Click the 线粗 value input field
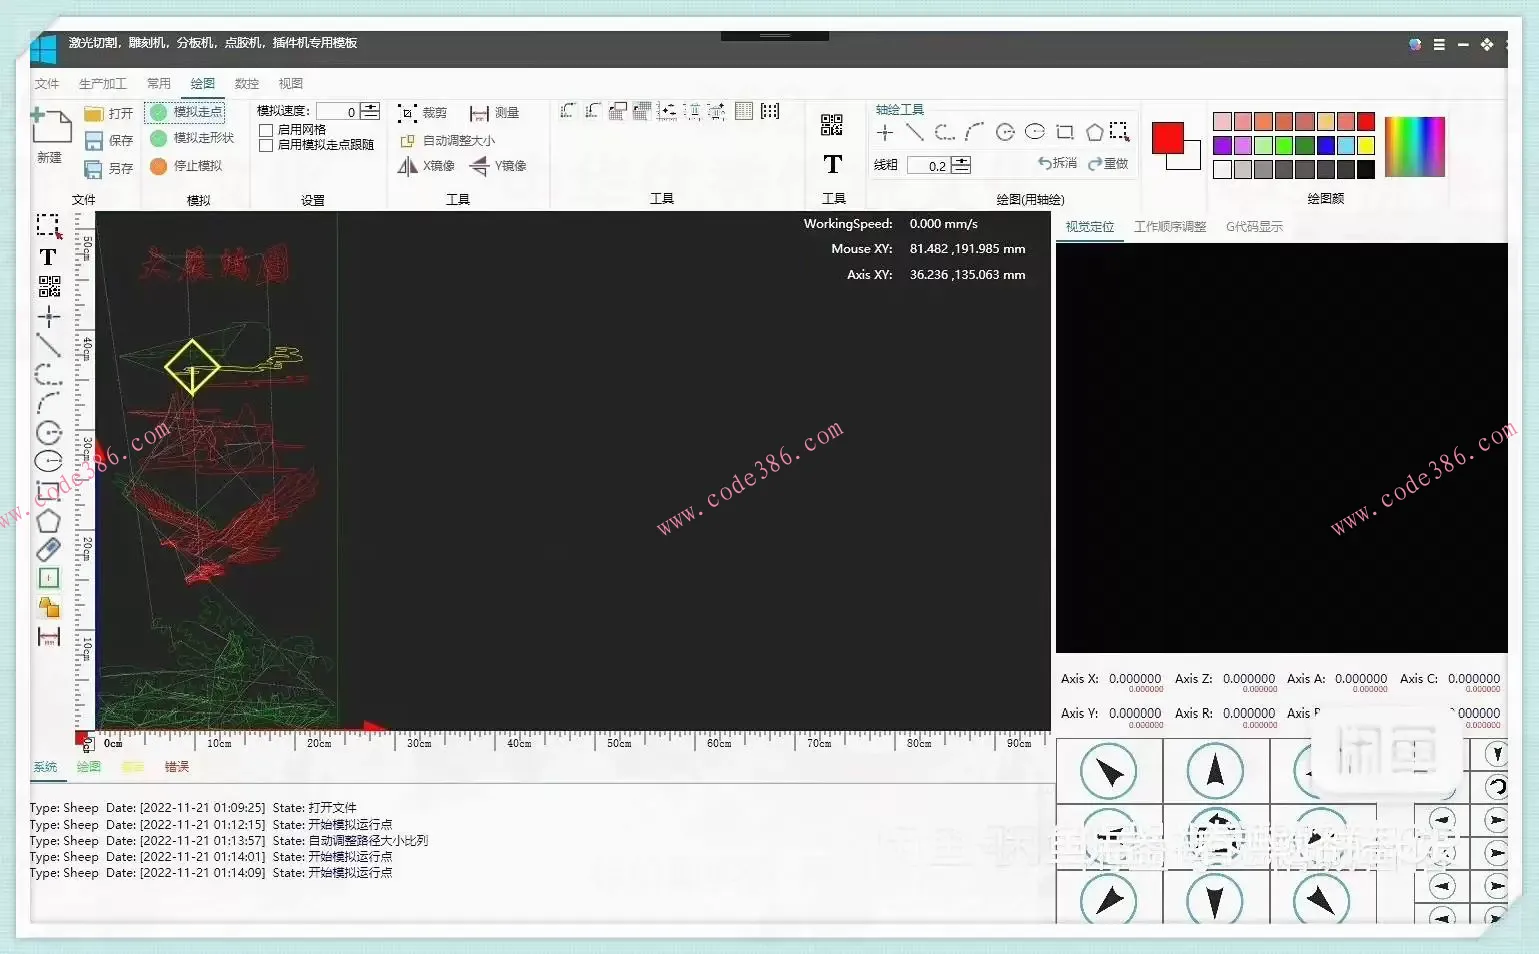This screenshot has height=954, width=1539. [928, 166]
